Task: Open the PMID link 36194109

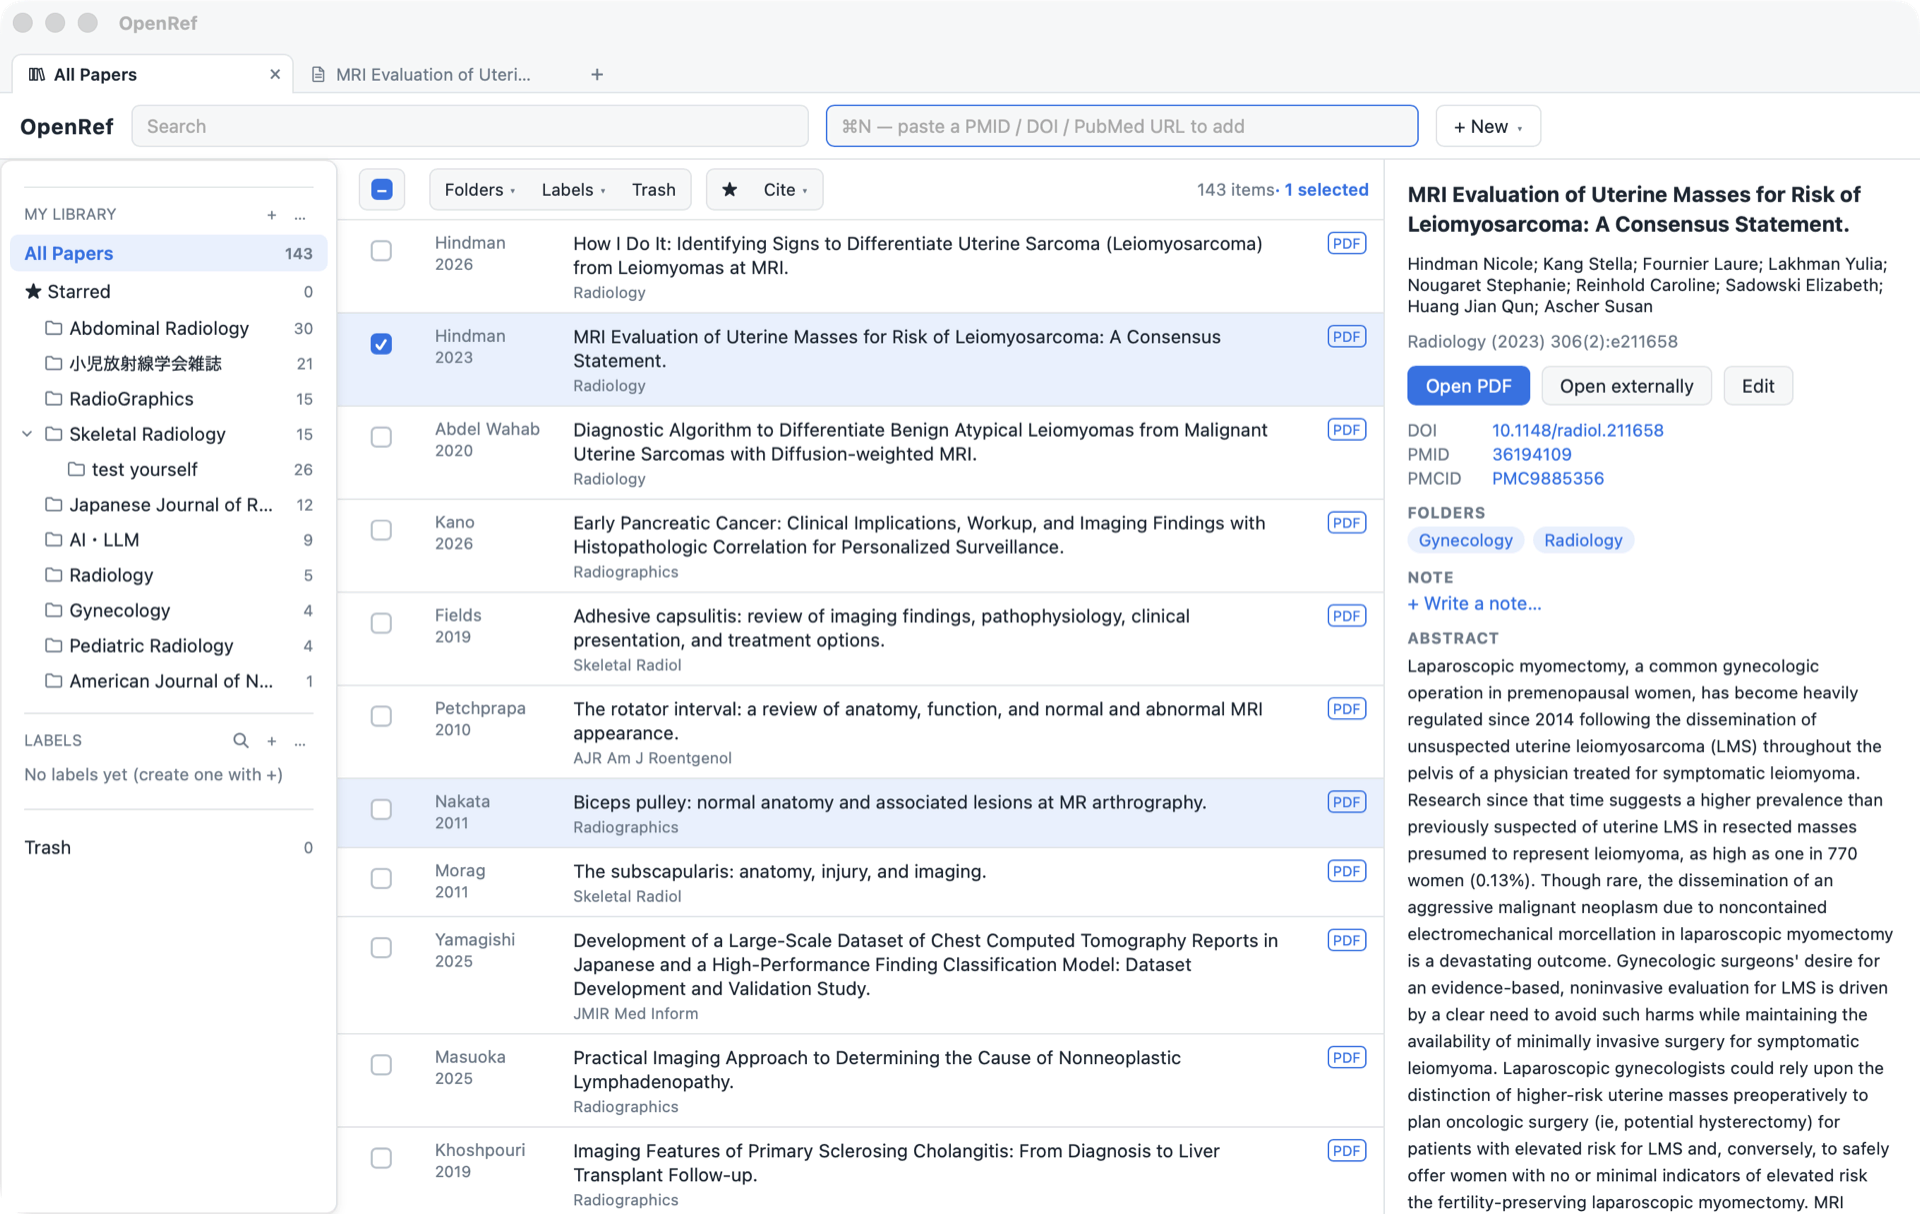Action: (1531, 454)
